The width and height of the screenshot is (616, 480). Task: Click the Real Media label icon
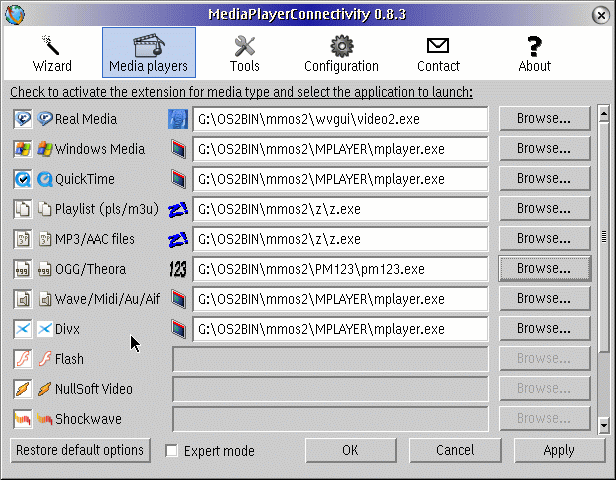(x=45, y=119)
